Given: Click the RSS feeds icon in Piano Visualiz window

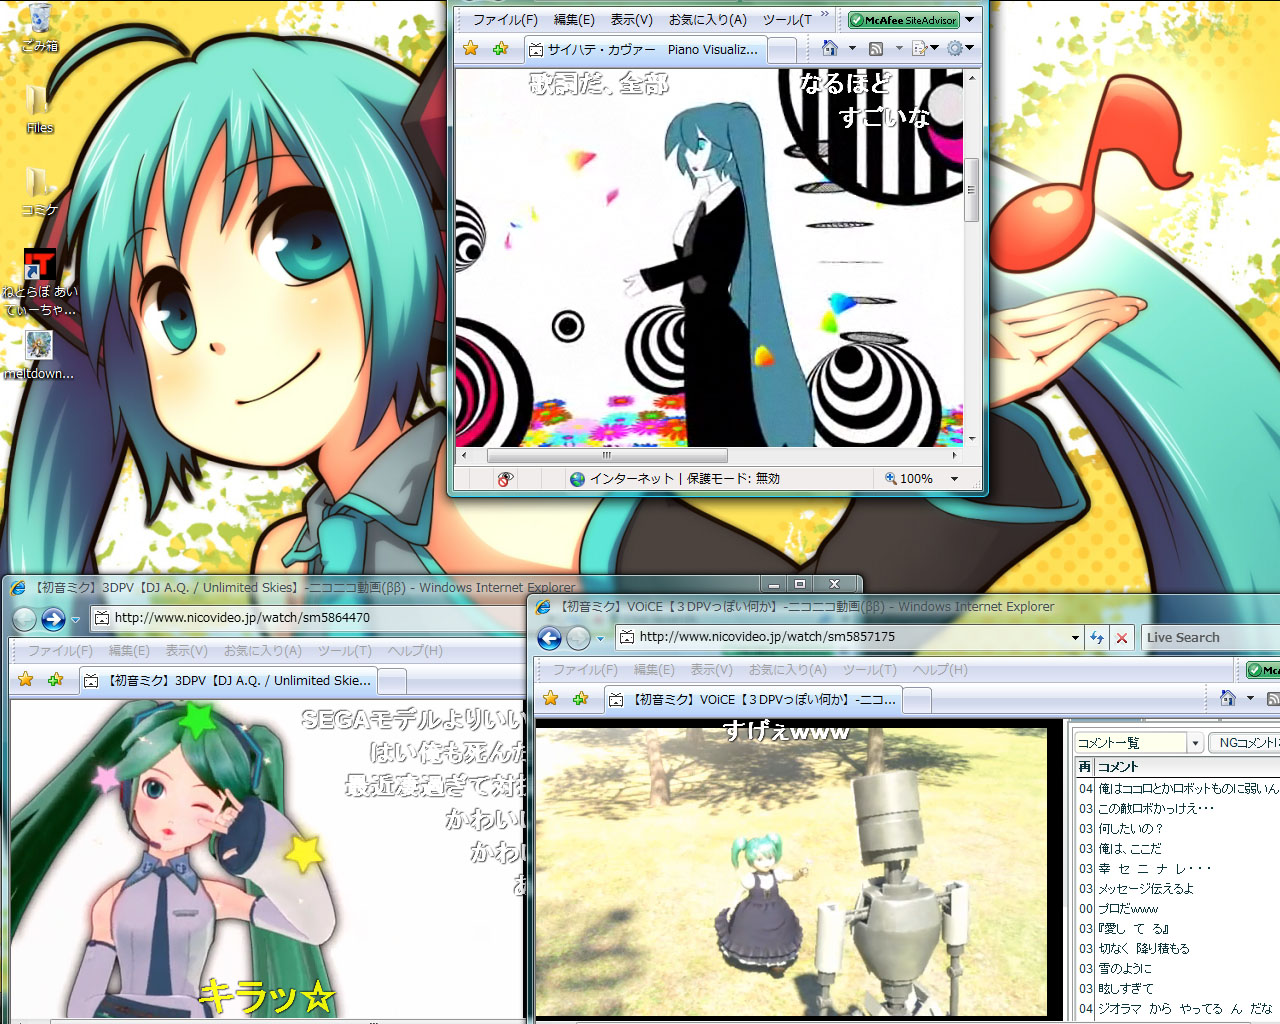Looking at the screenshot, I should tap(876, 48).
